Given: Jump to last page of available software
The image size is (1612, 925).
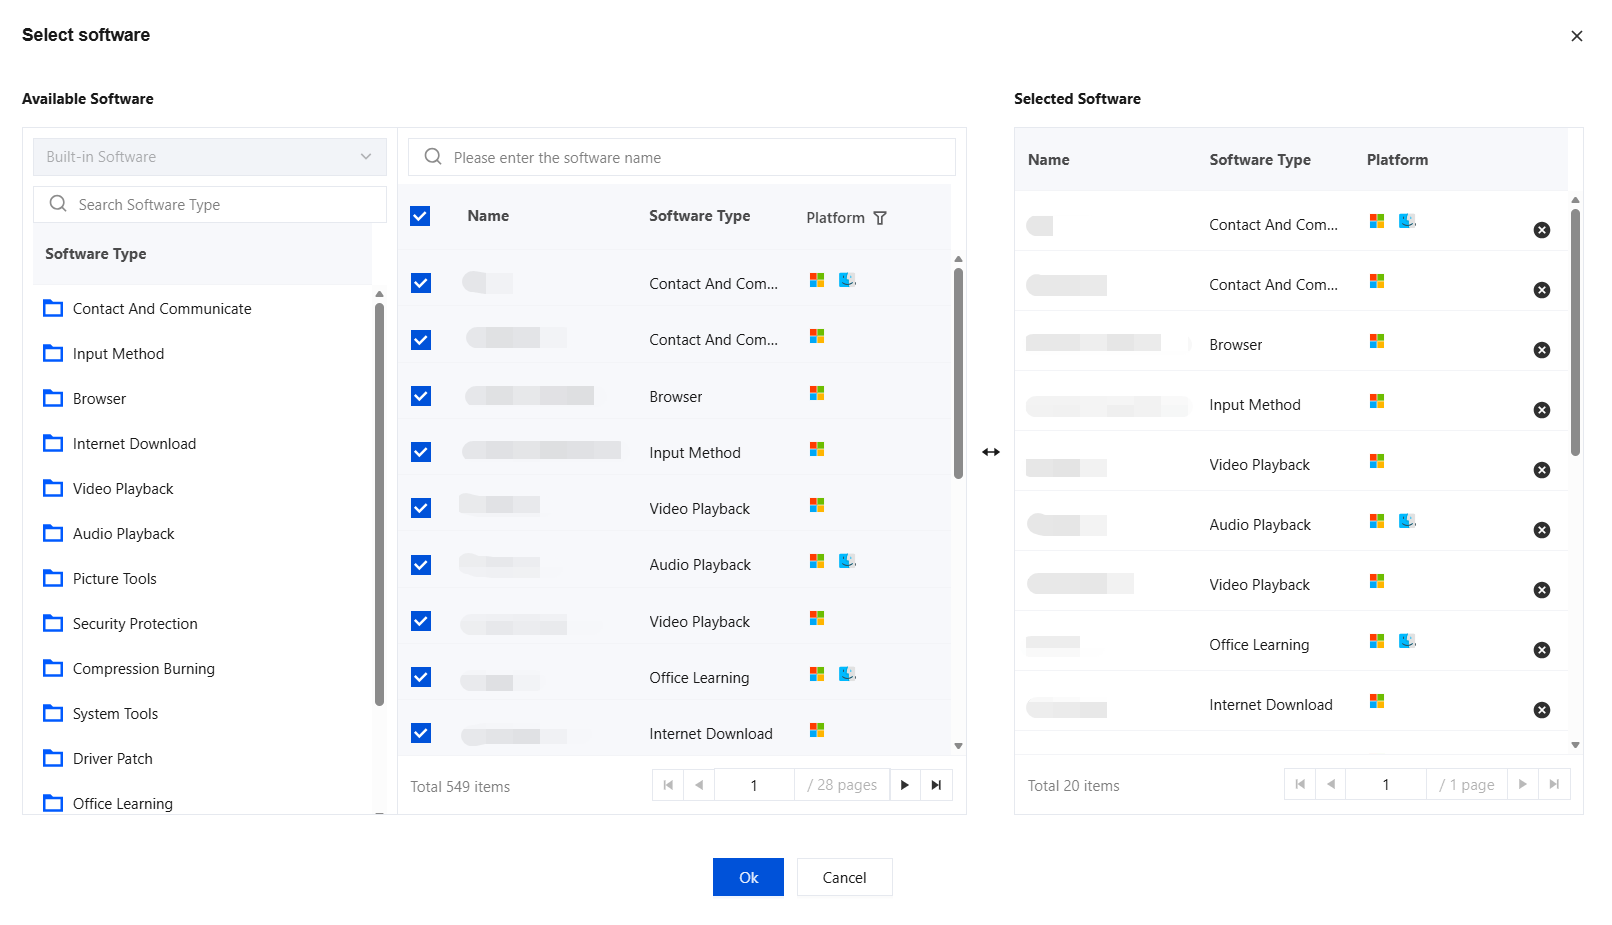Looking at the screenshot, I should (x=937, y=785).
